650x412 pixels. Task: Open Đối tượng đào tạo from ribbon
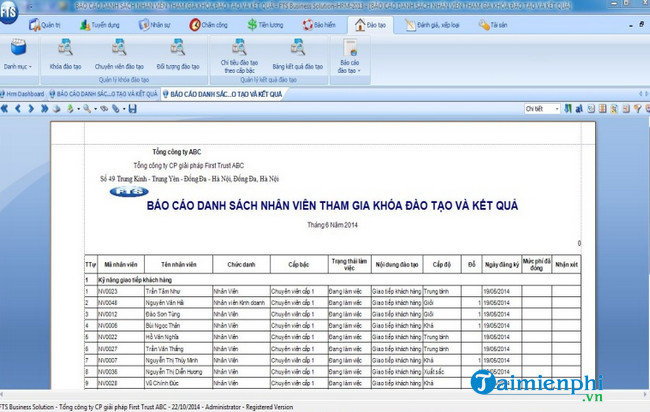coord(177,51)
